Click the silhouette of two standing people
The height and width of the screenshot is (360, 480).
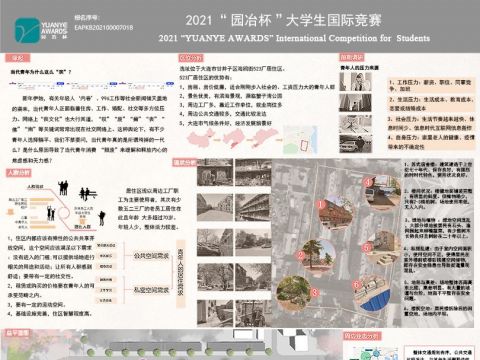63,188
